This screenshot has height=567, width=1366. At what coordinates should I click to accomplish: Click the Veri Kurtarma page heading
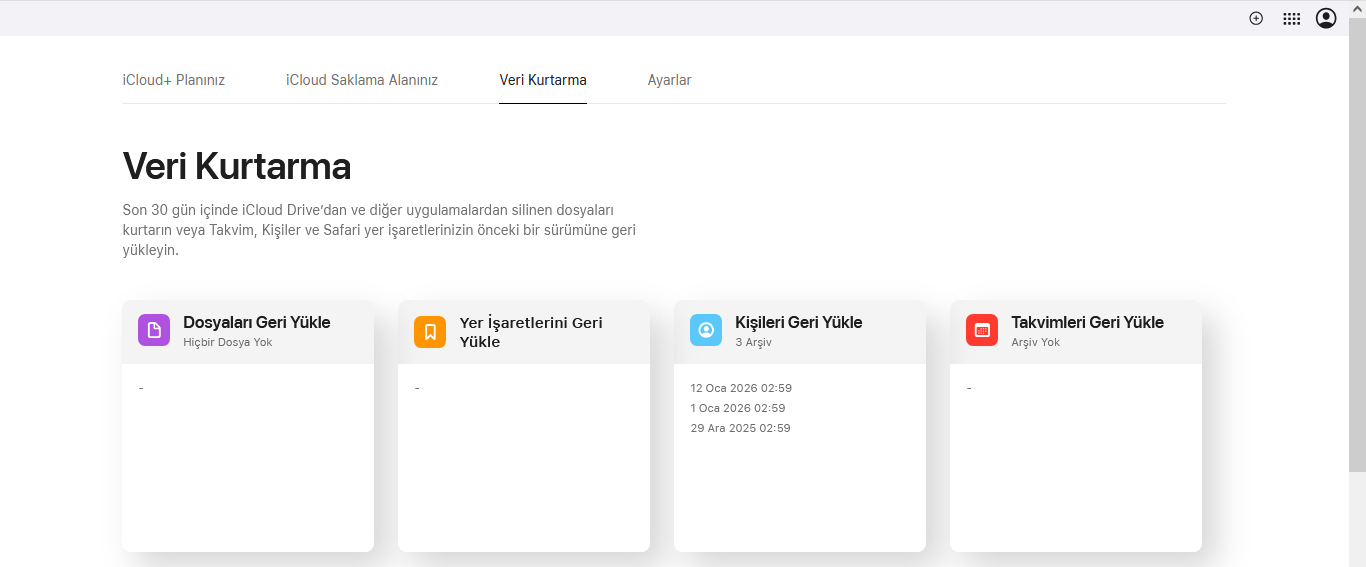[x=237, y=166]
